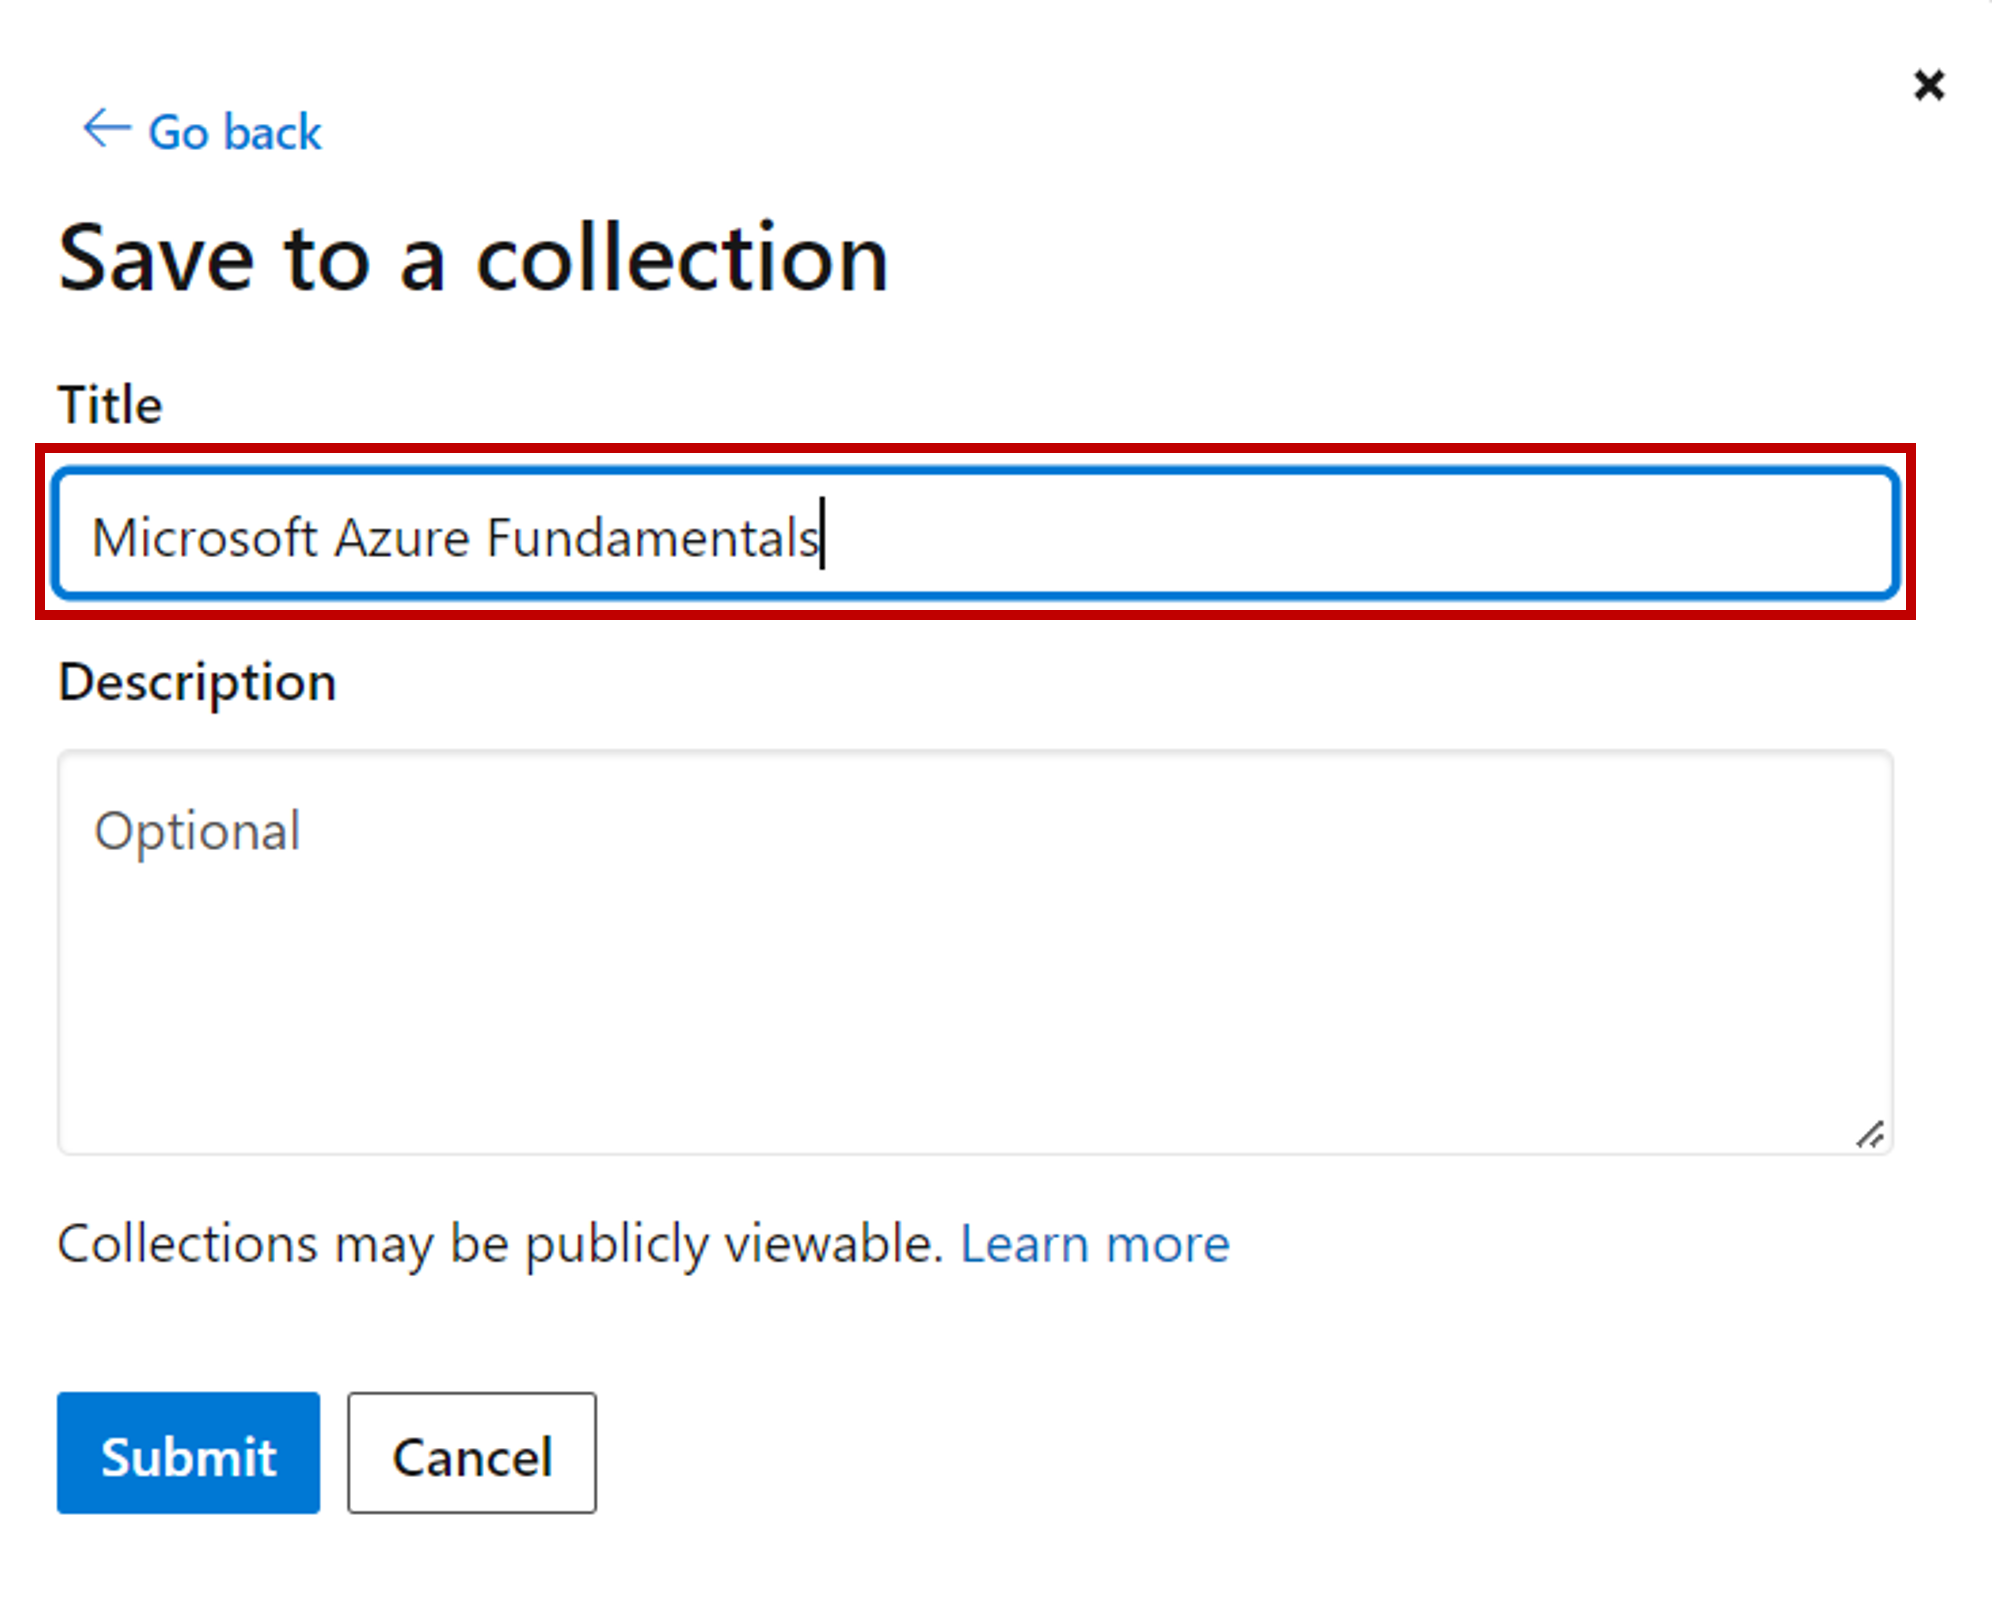Submit the new collection
The width and height of the screenshot is (1992, 1609).
188,1453
